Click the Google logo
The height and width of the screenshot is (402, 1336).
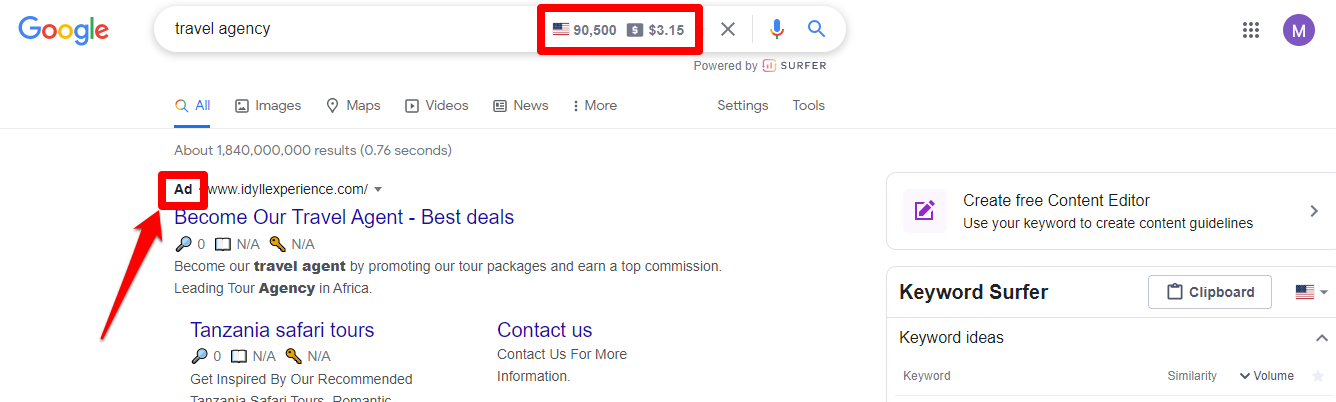click(x=63, y=30)
